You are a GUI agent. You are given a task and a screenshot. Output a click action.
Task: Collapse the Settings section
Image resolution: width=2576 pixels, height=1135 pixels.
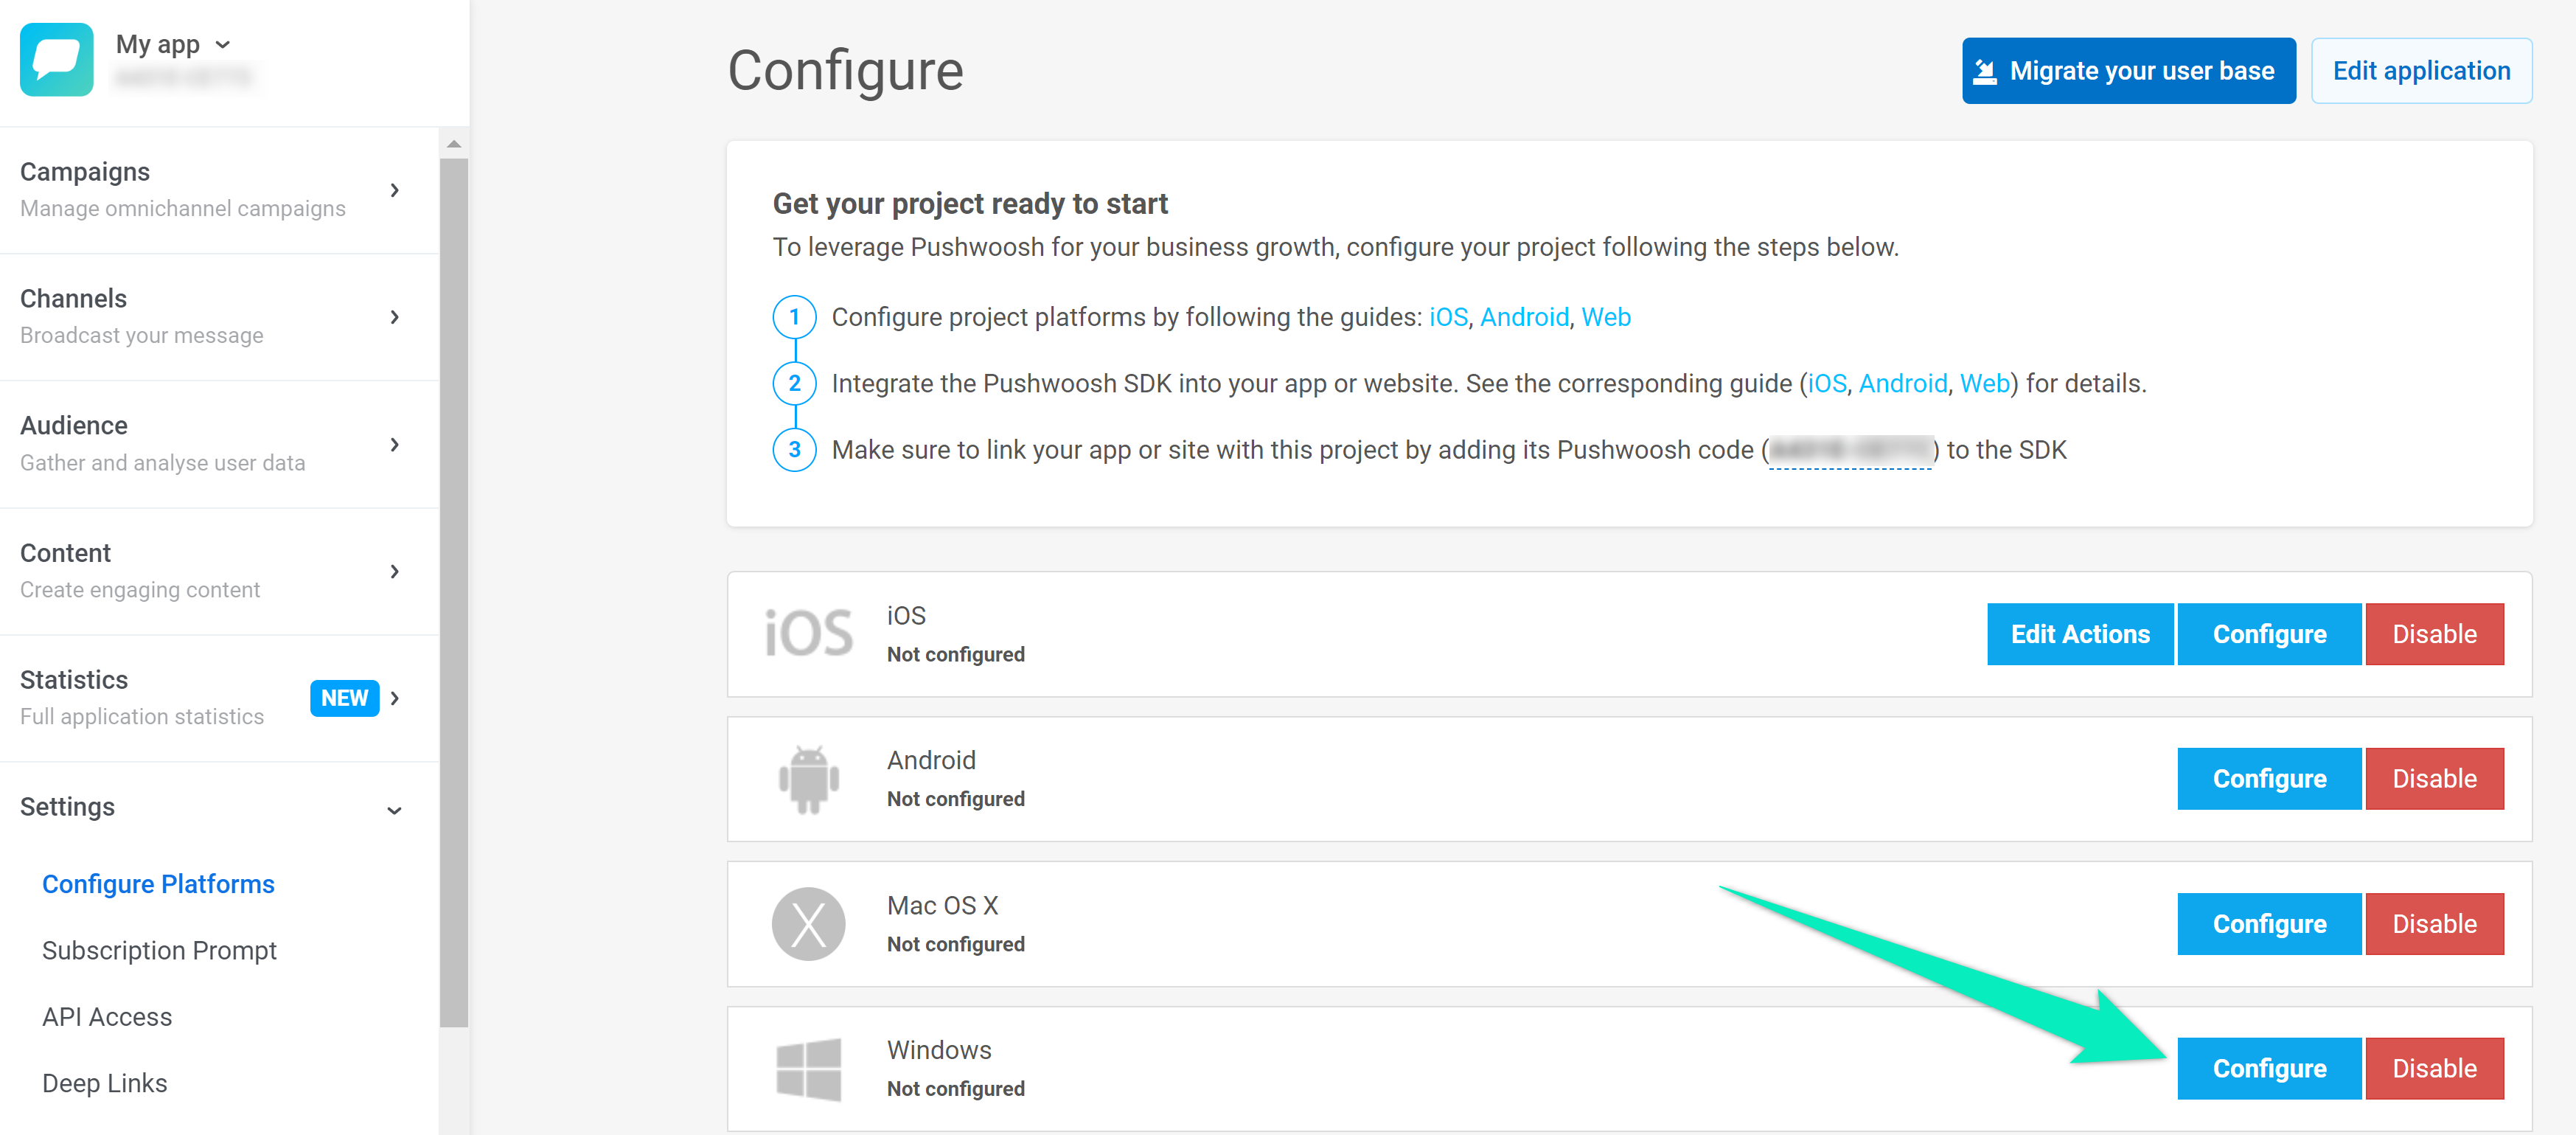394,809
